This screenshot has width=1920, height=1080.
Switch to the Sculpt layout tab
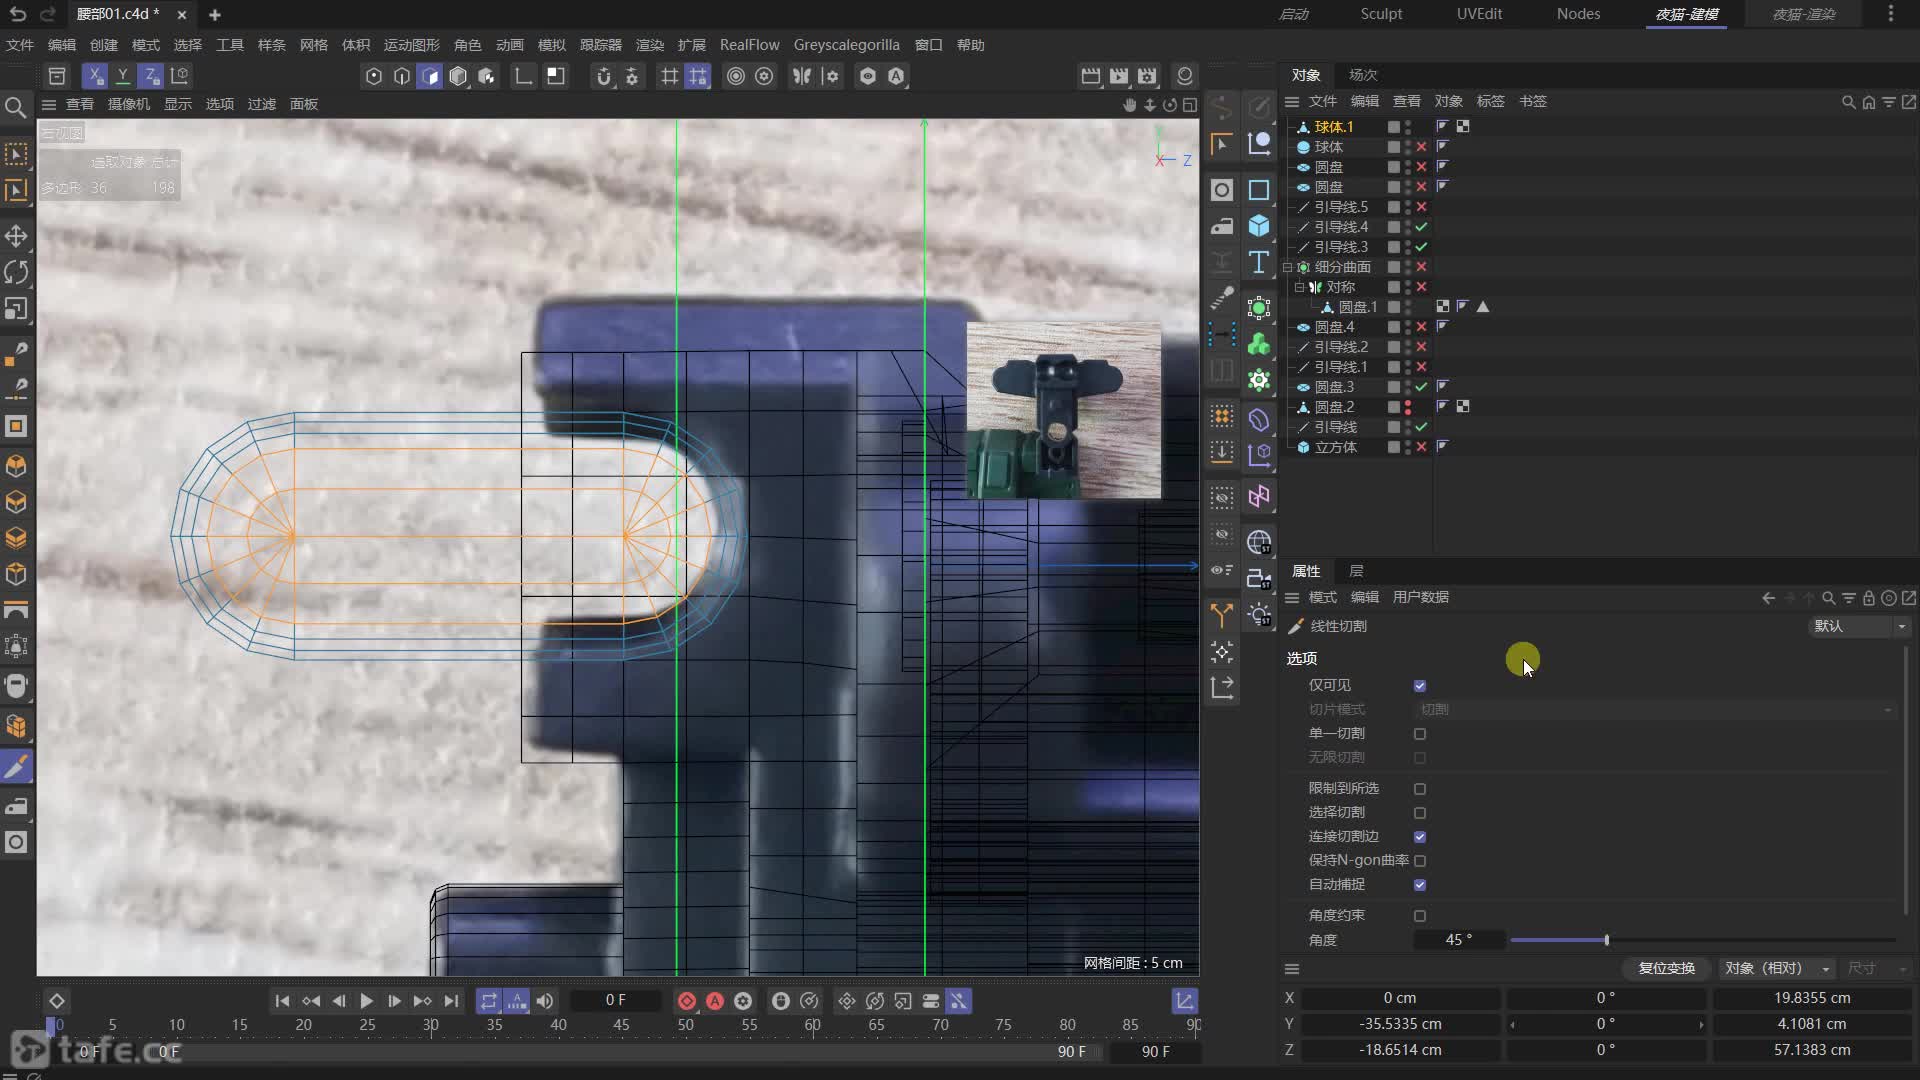pyautogui.click(x=1381, y=14)
